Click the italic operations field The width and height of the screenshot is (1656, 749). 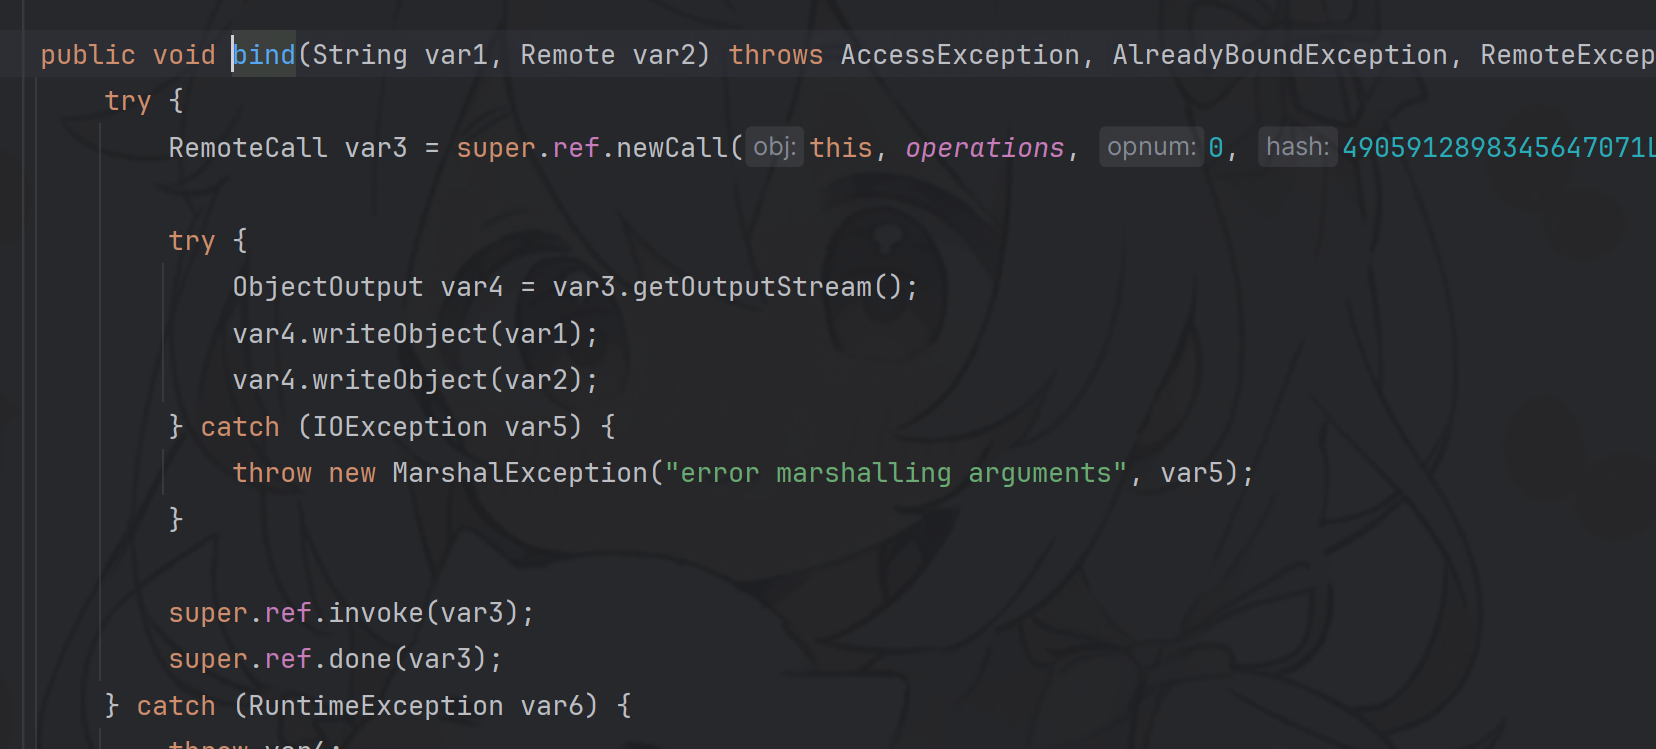tap(984, 148)
